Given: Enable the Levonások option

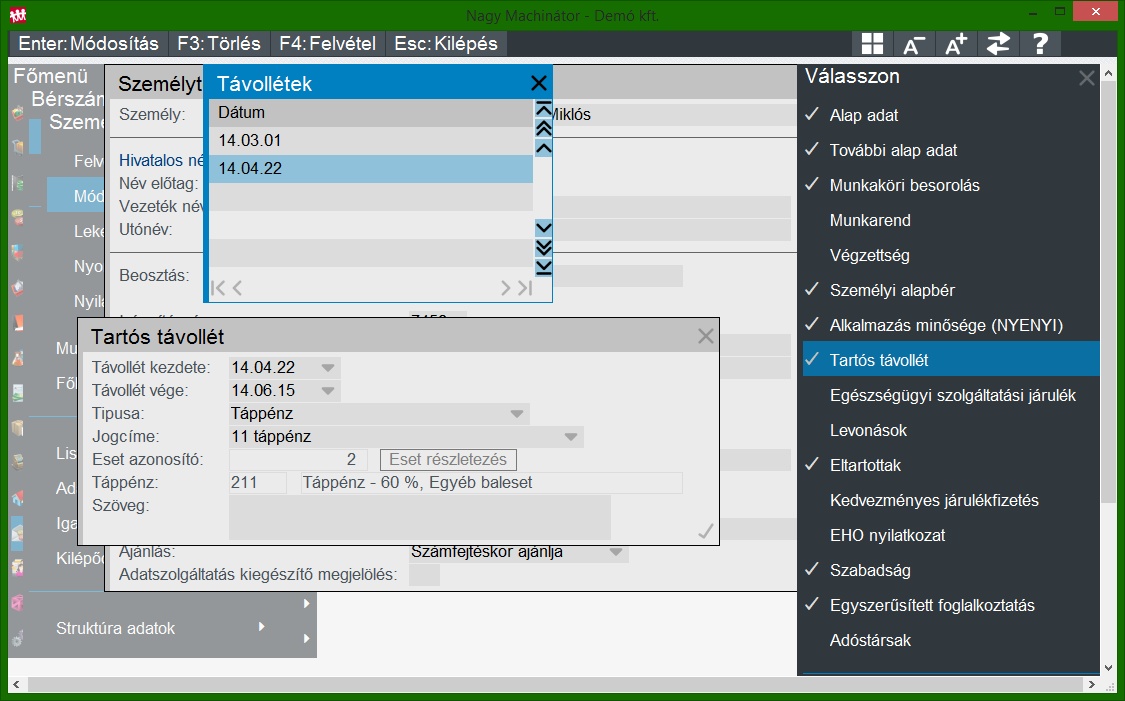Looking at the screenshot, I should (951, 431).
